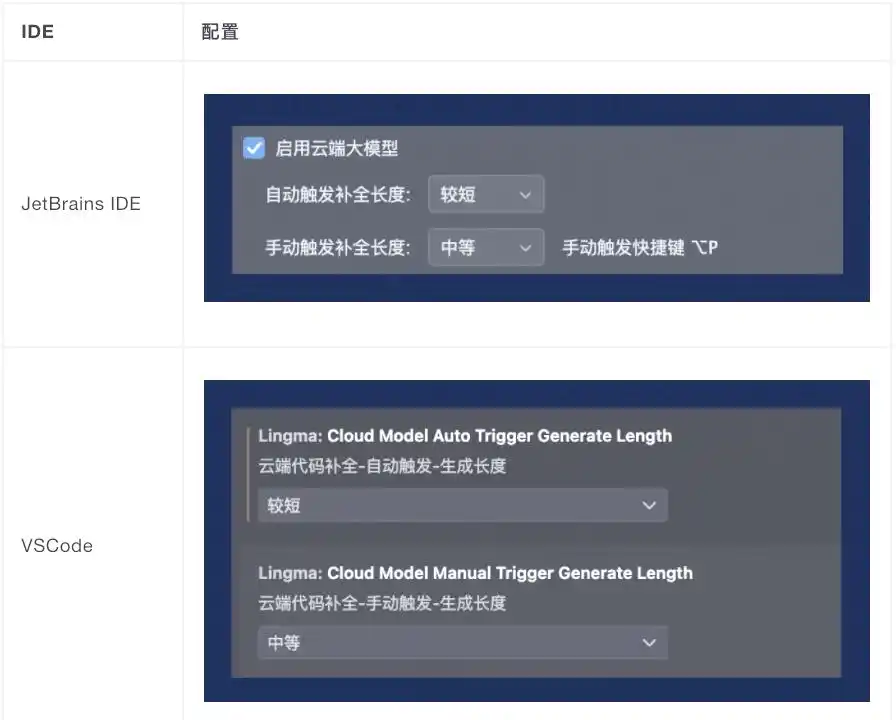
Task: Click the IDE column header
Action: (x=37, y=31)
